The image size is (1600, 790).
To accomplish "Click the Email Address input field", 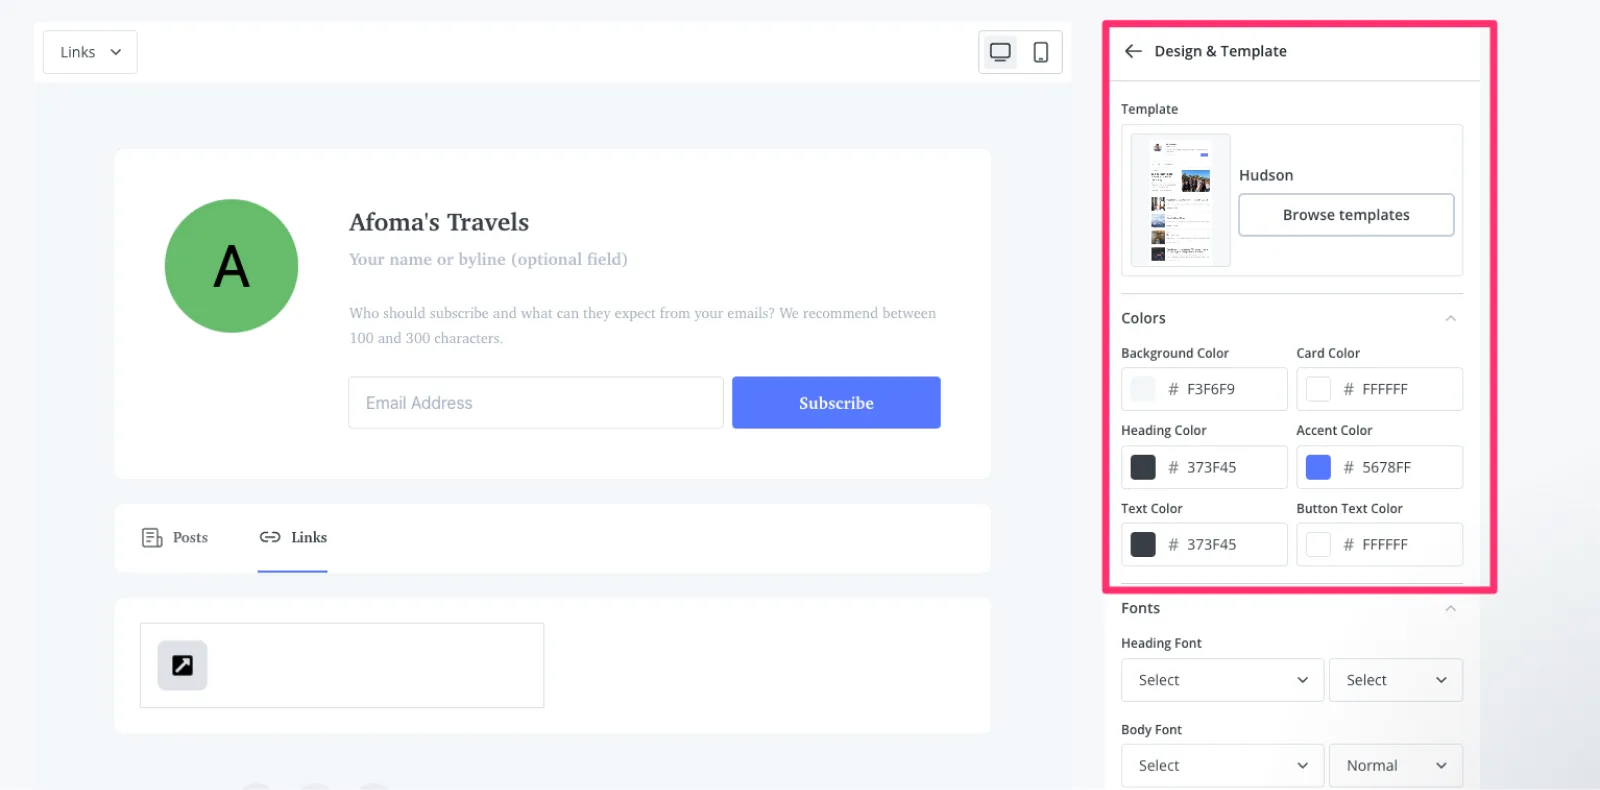I will (535, 403).
